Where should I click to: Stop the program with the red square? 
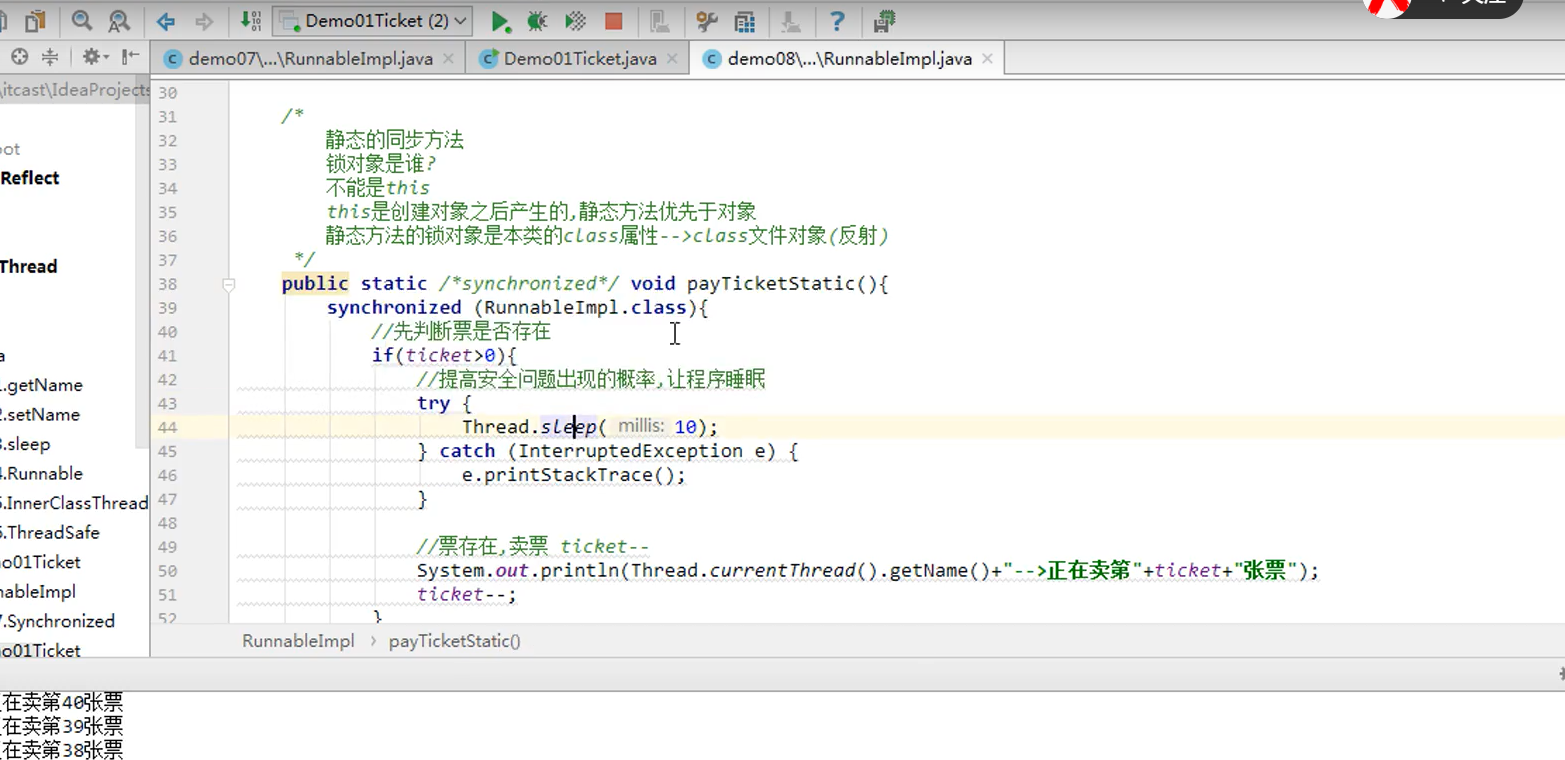613,20
